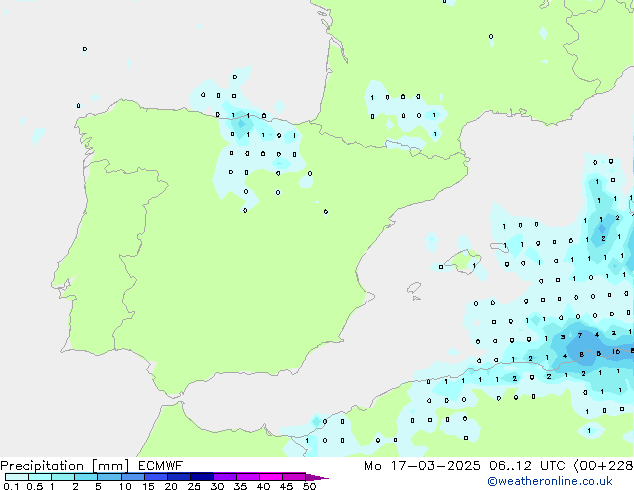The height and width of the screenshot is (490, 634).
Task: Click the 'Precipitation [mm]' title text
Action: click(65, 466)
